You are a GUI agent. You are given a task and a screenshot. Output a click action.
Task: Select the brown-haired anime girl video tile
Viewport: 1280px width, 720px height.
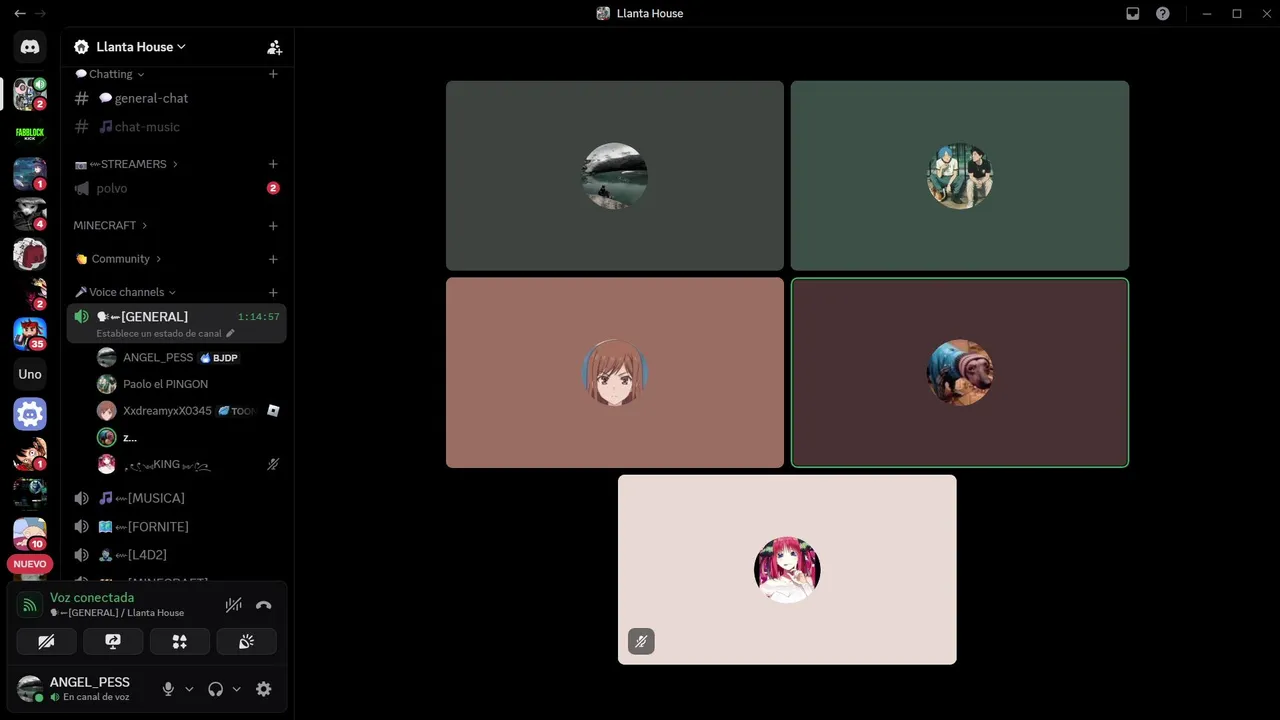615,372
